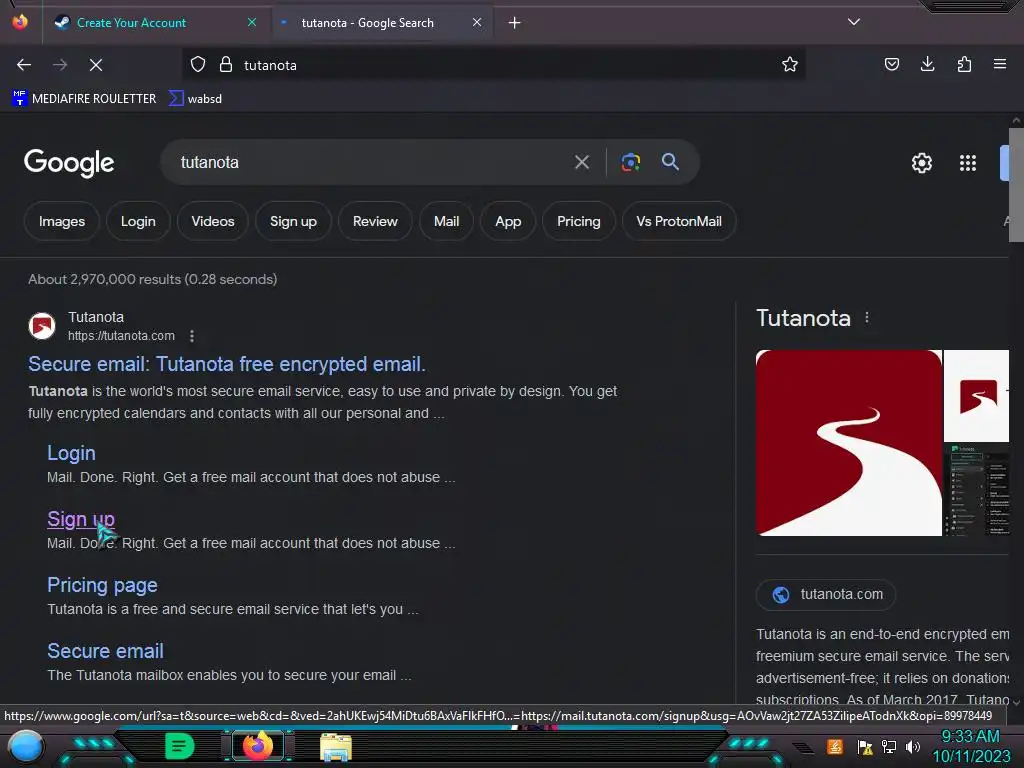The width and height of the screenshot is (1024, 768).
Task: Select the Pricing filter chip
Action: pyautogui.click(x=579, y=221)
